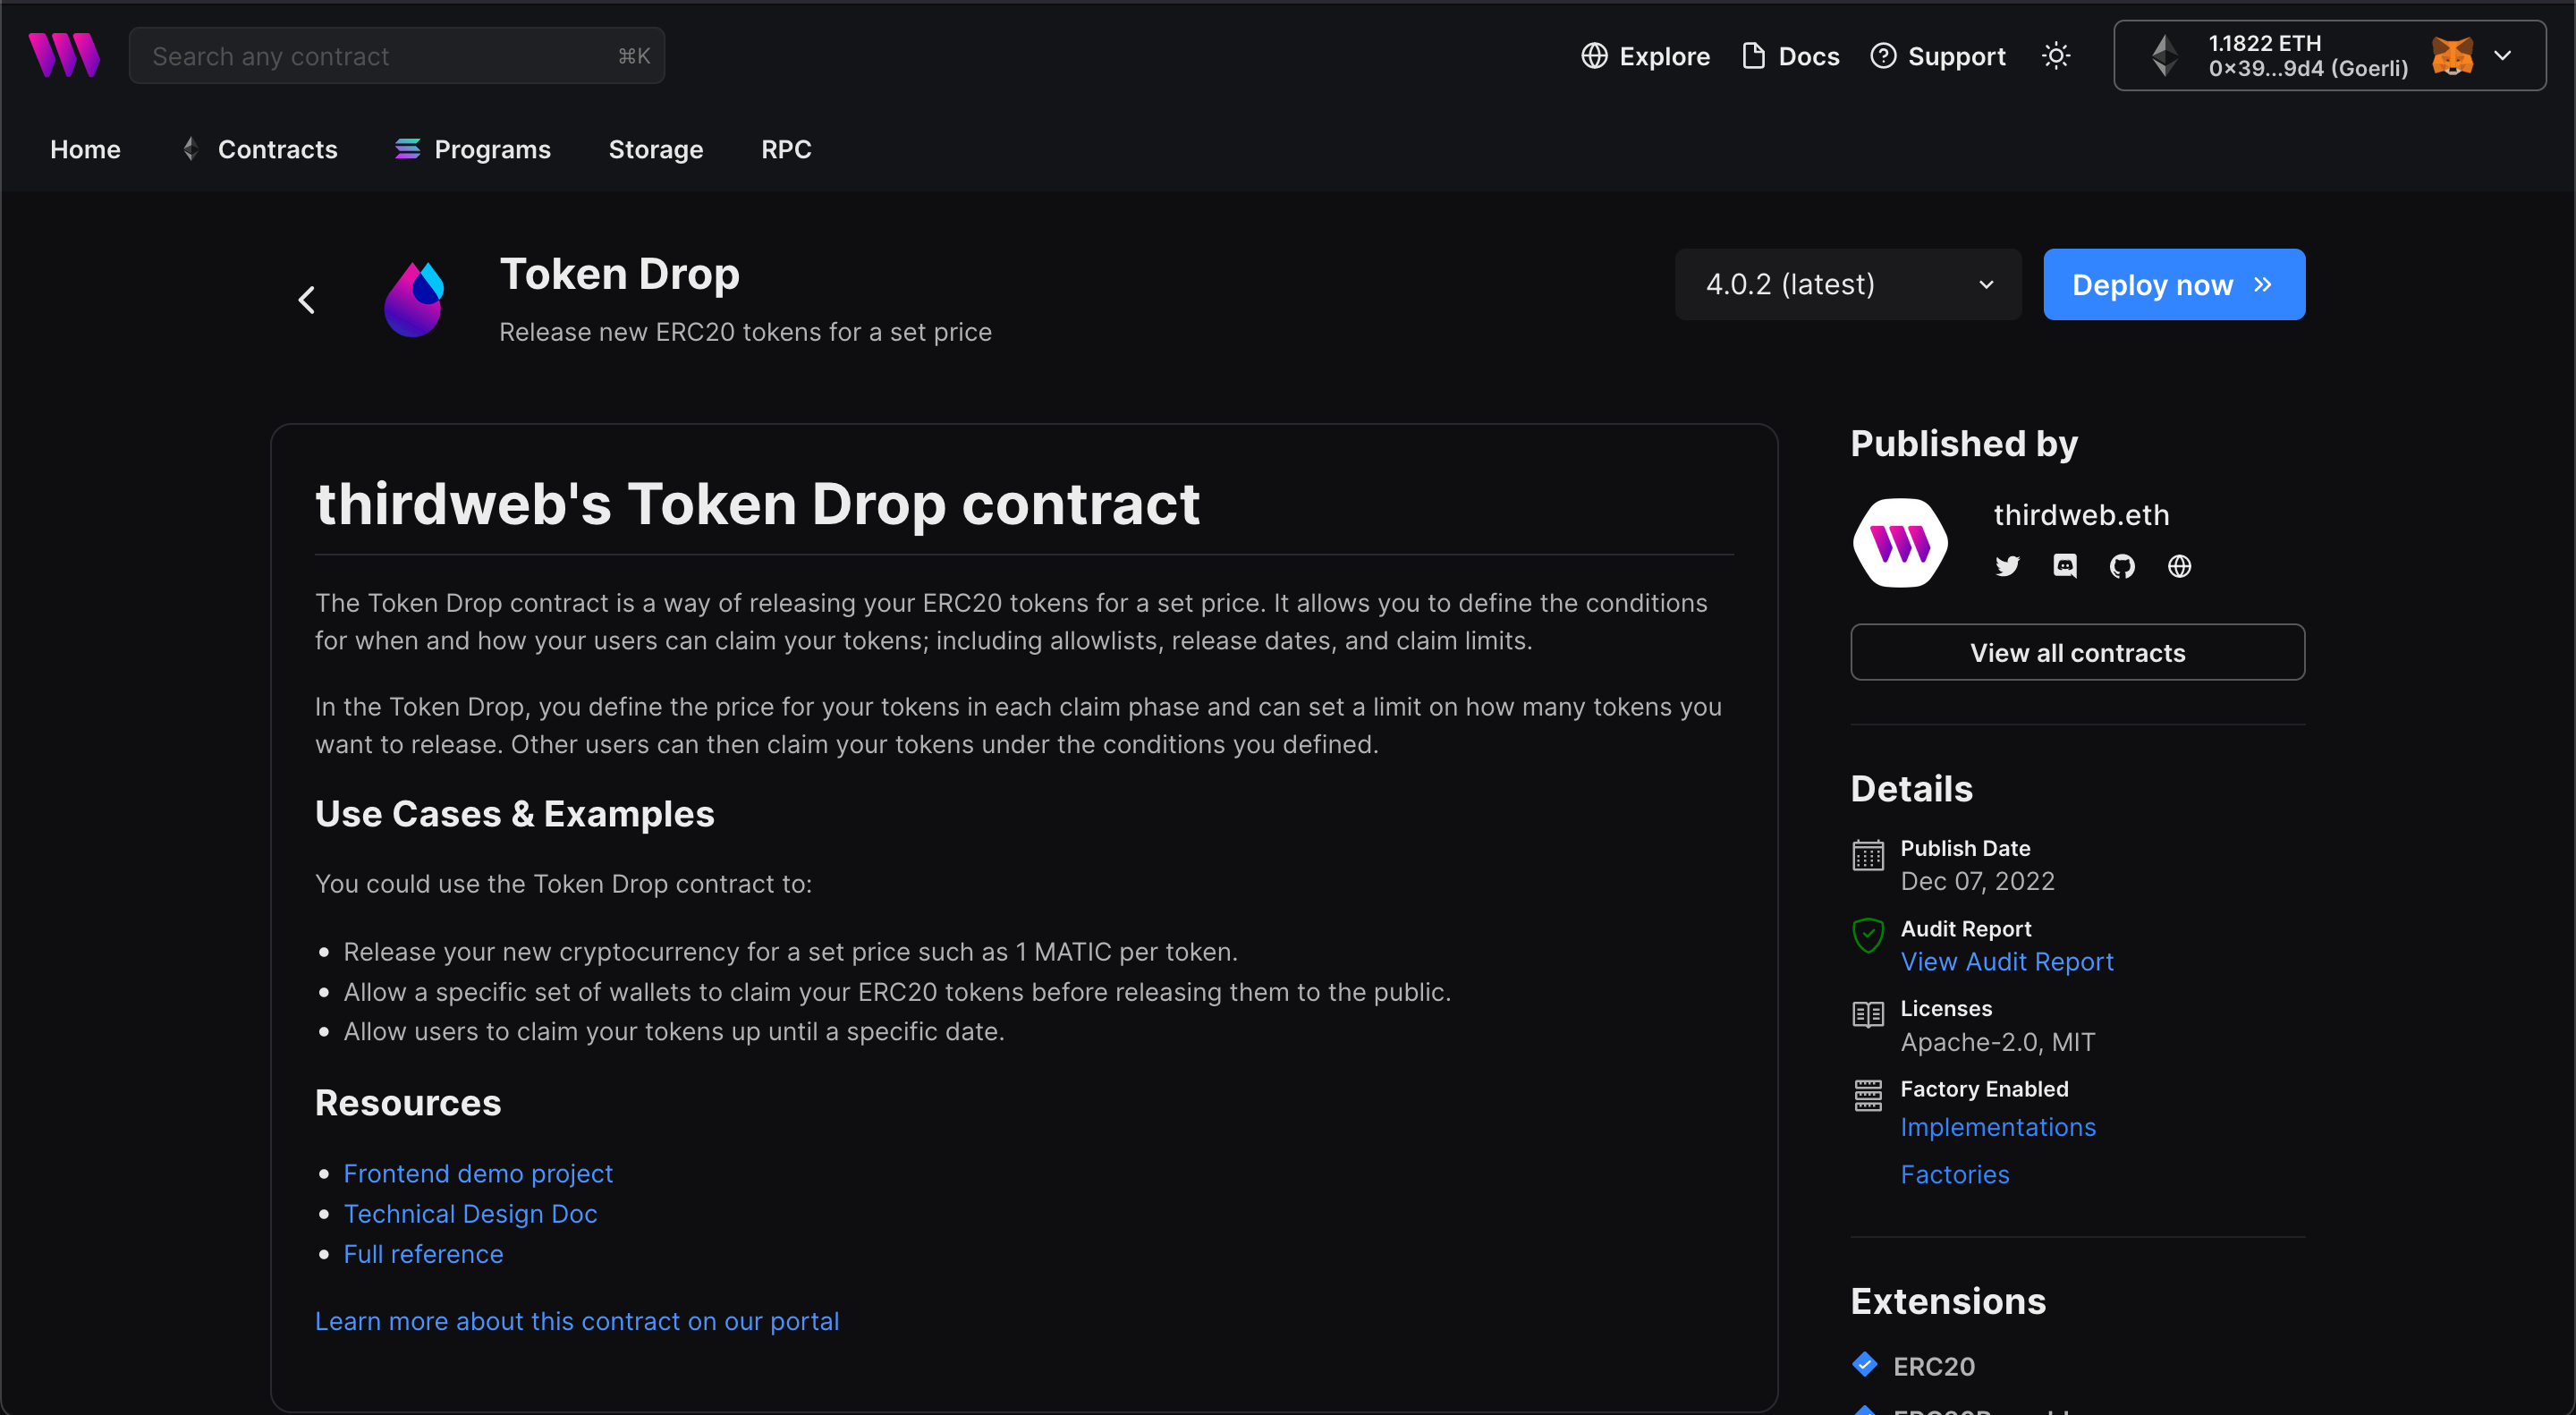Screen dimensions: 2576x1415
Task: Click the Factories link under Factory Enabled
Action: [1954, 1171]
